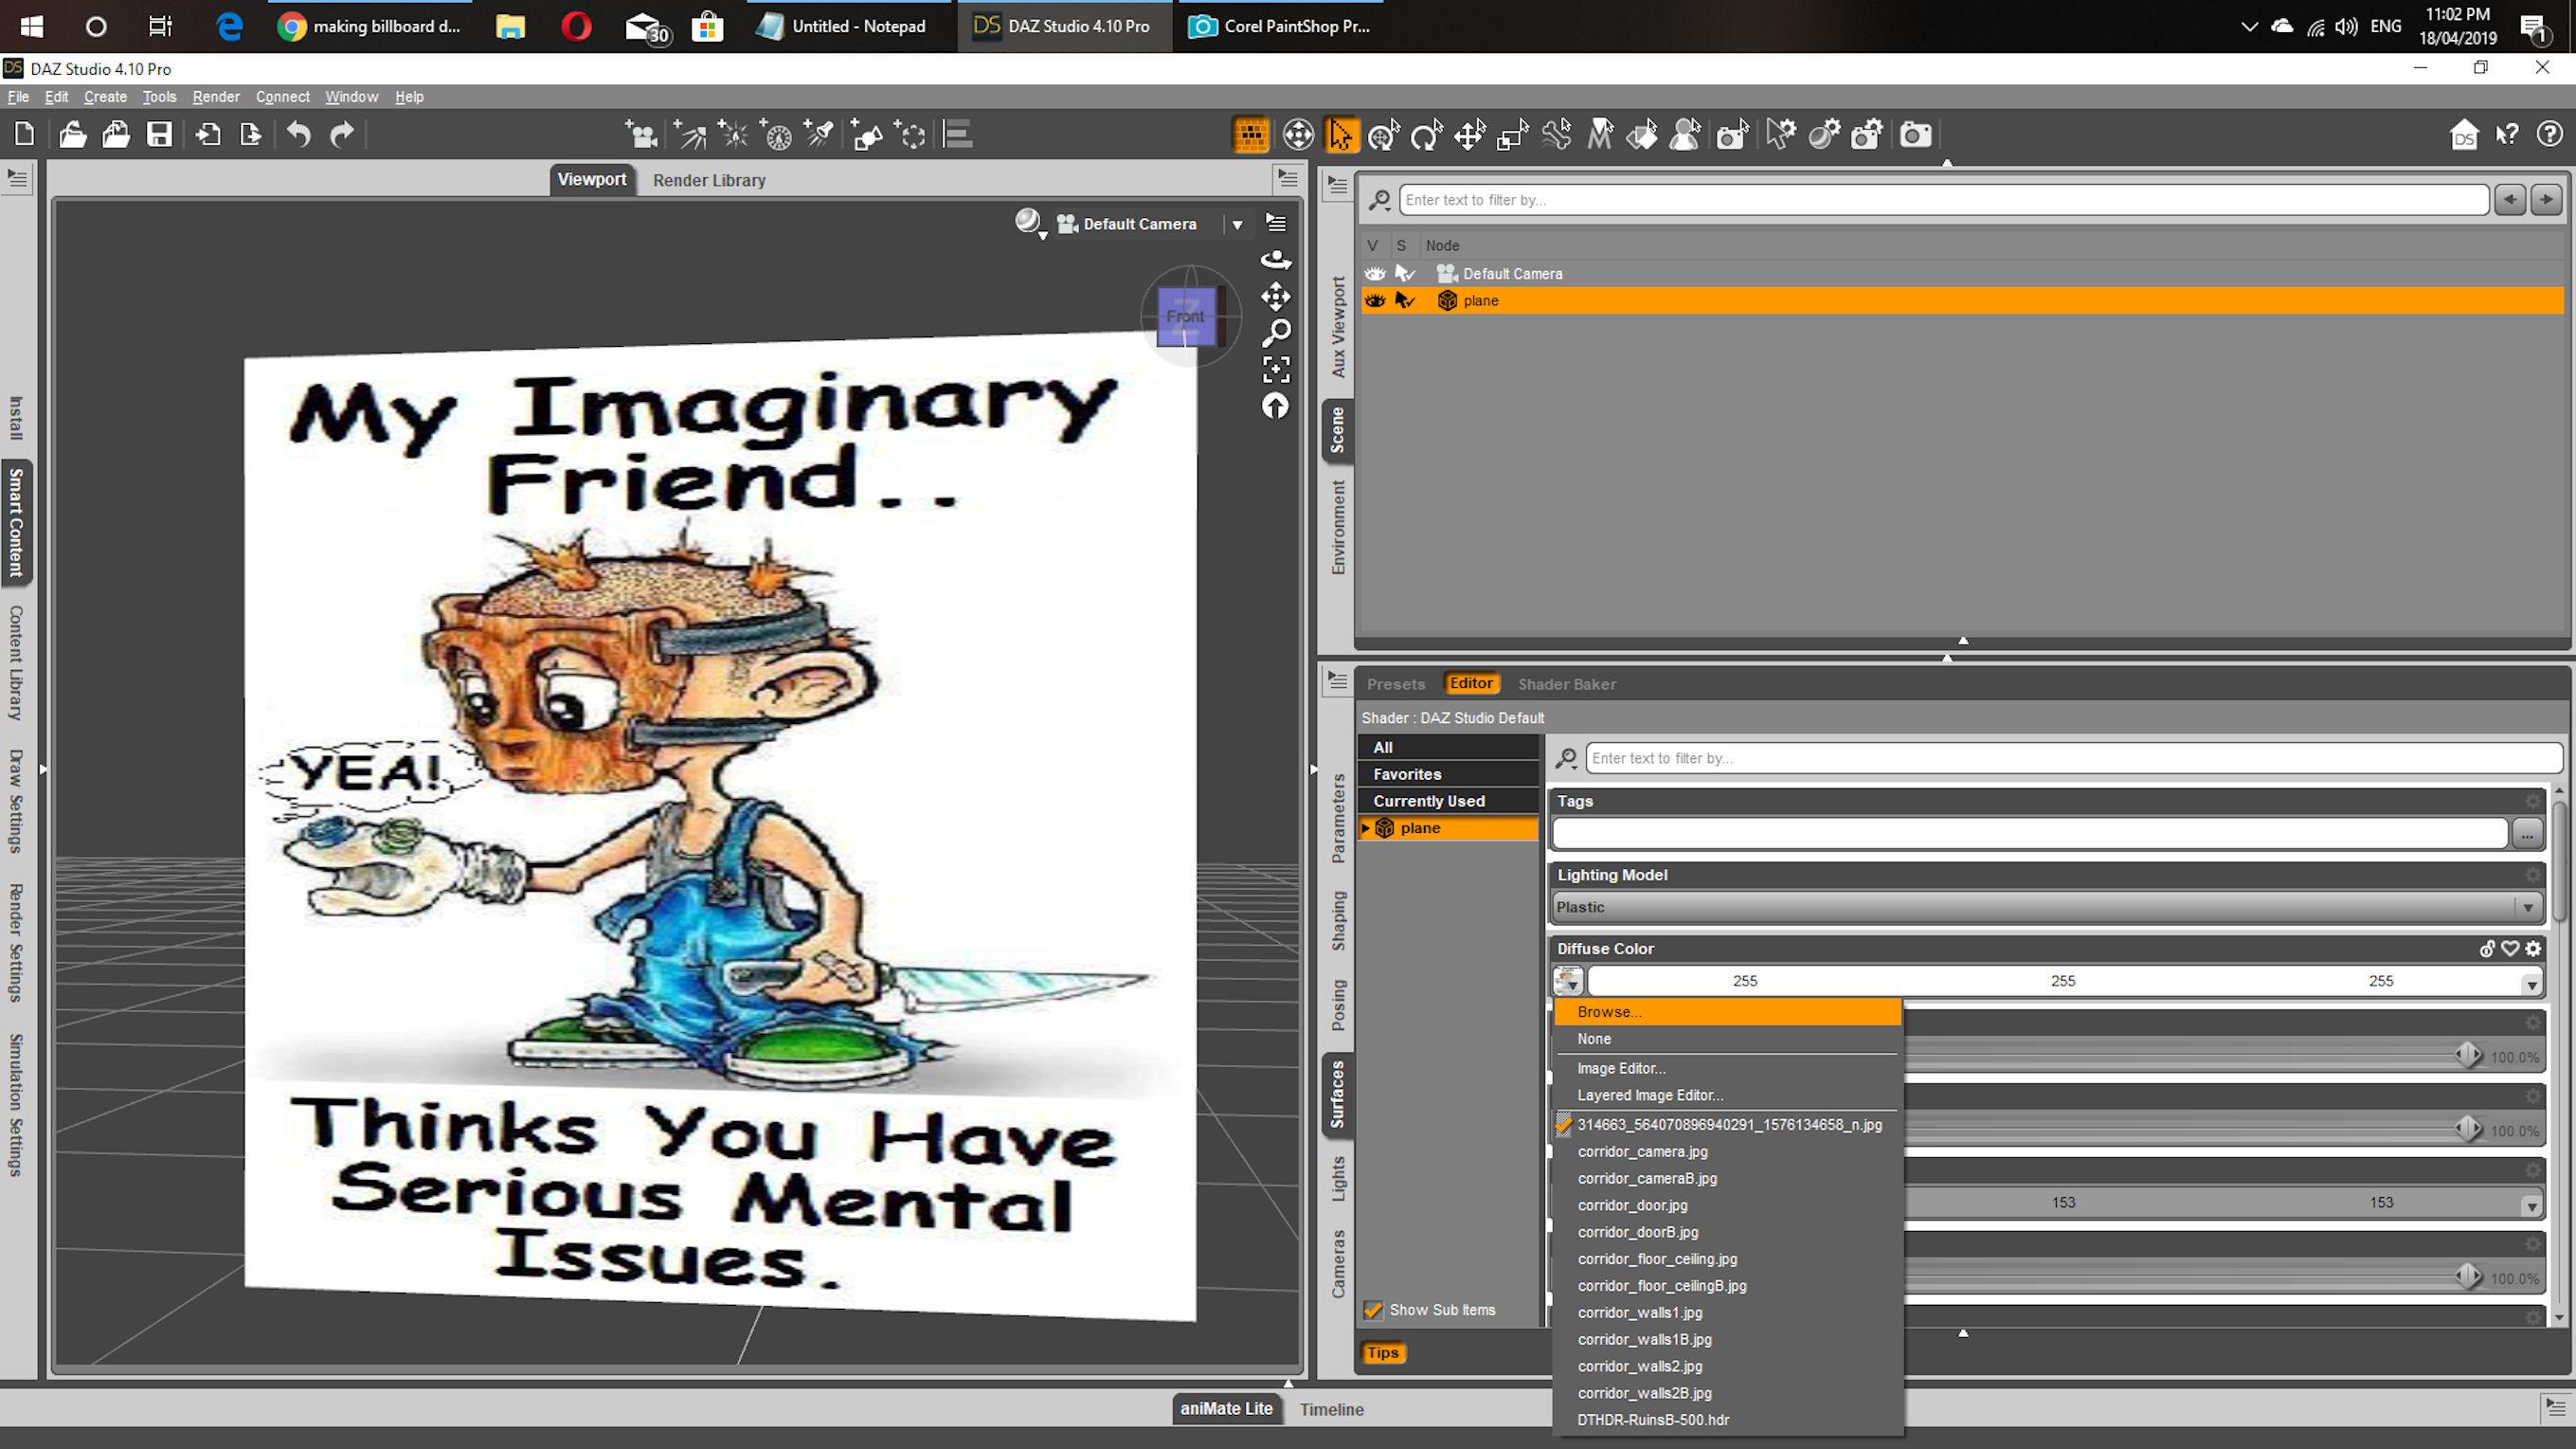Open a file with the Open icon

coord(72,134)
